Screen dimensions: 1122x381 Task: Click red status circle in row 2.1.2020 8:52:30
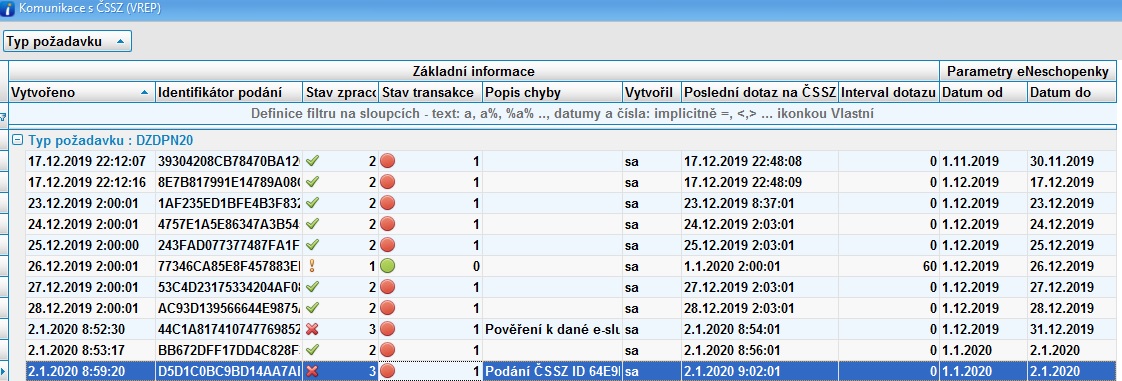388,329
